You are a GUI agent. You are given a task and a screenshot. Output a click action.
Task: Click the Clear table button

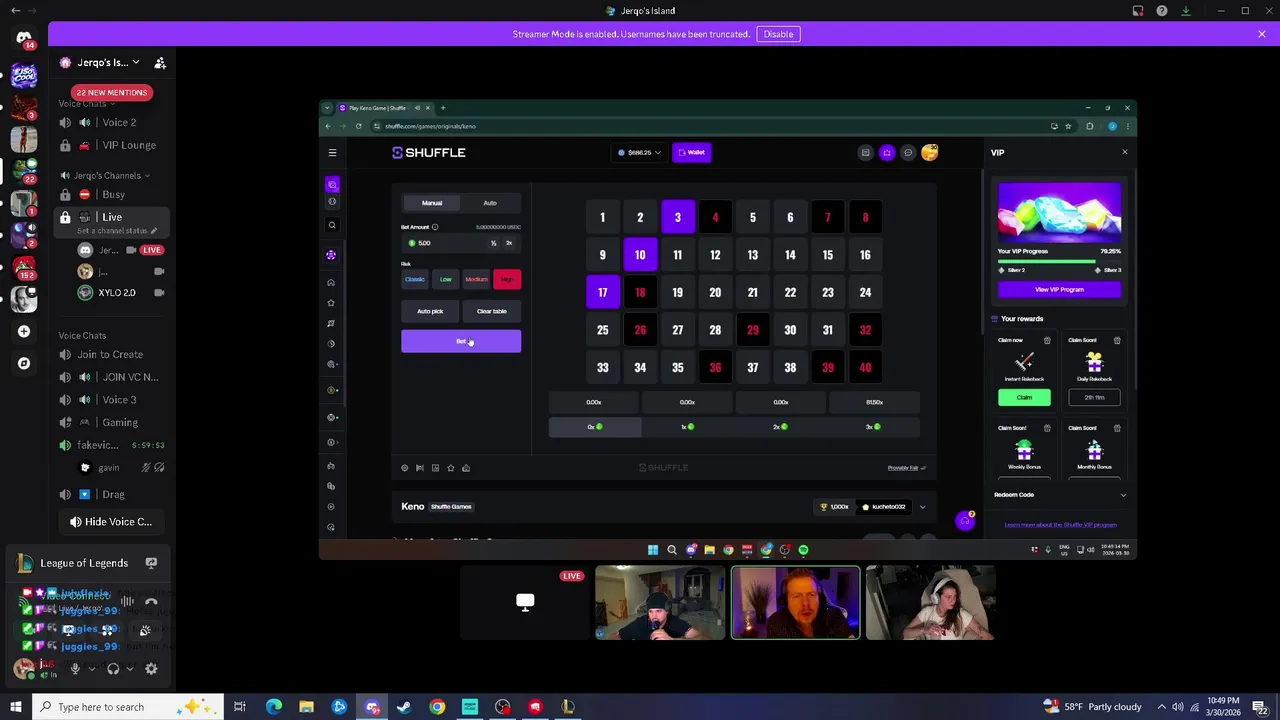coord(491,311)
